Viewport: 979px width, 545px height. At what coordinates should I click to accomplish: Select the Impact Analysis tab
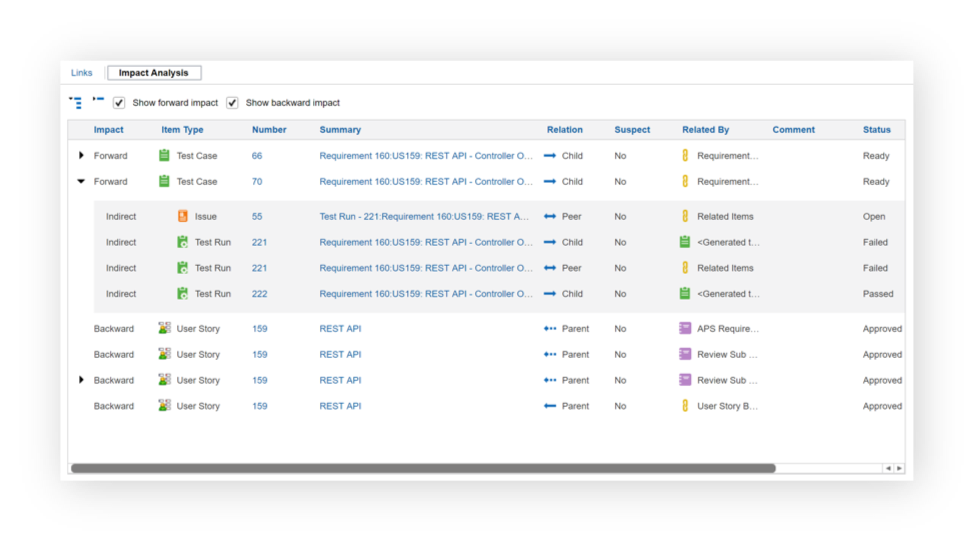coord(154,73)
